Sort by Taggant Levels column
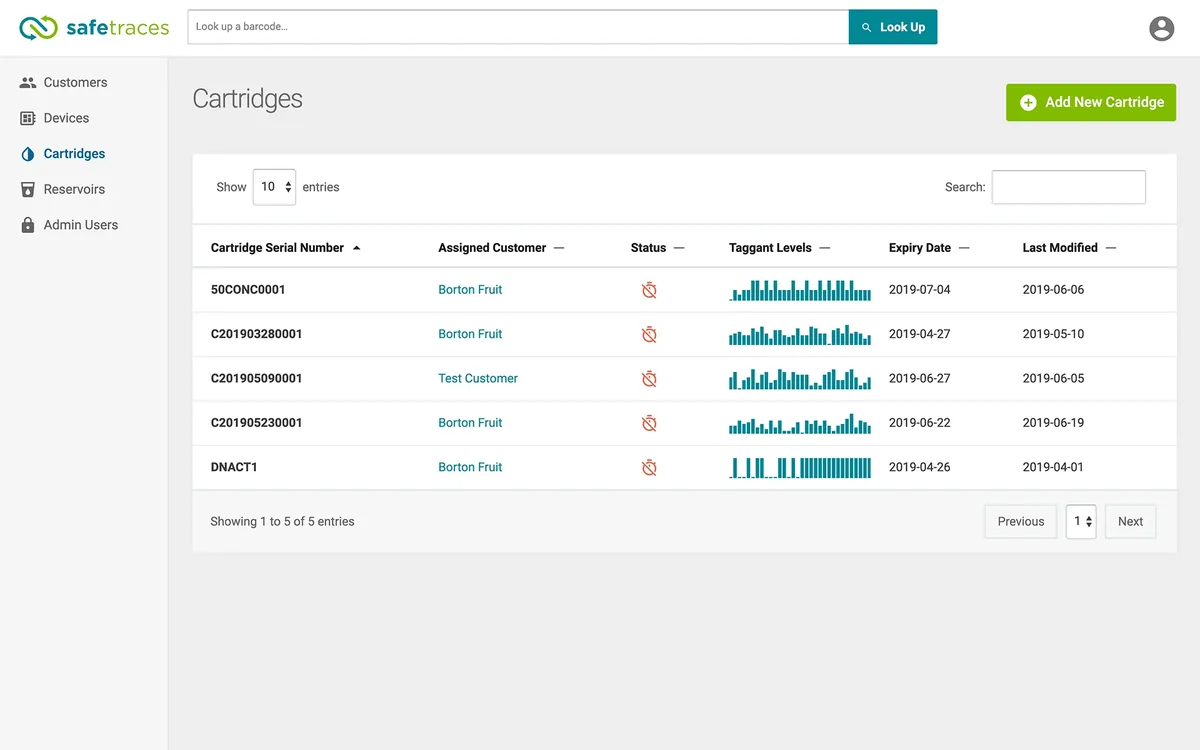This screenshot has width=1200, height=750. tap(779, 248)
